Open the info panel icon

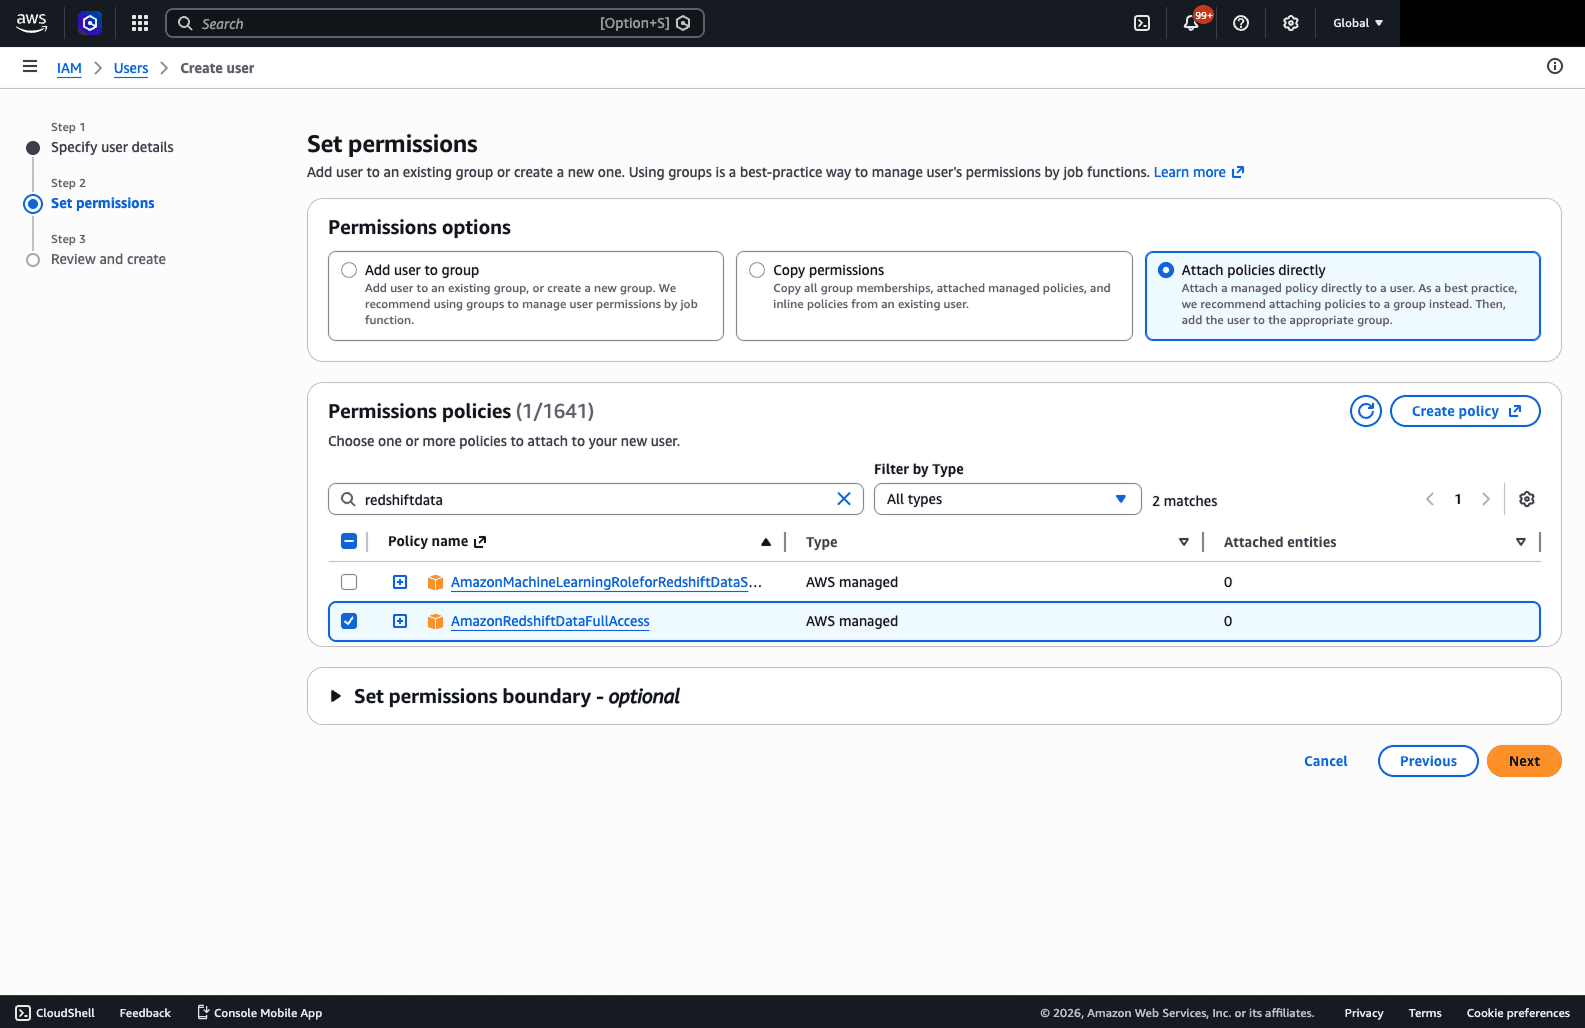tap(1555, 66)
